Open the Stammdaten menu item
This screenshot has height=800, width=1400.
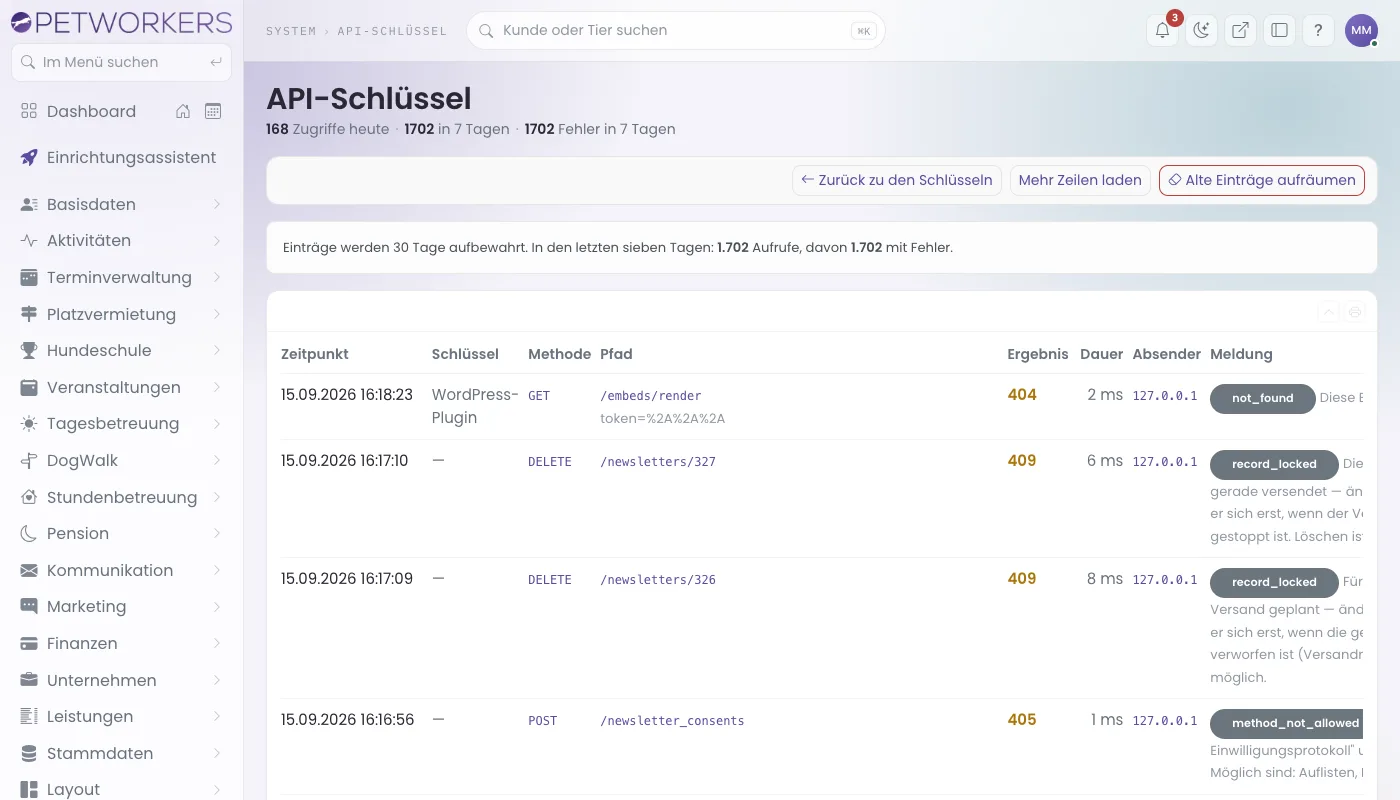(x=121, y=753)
